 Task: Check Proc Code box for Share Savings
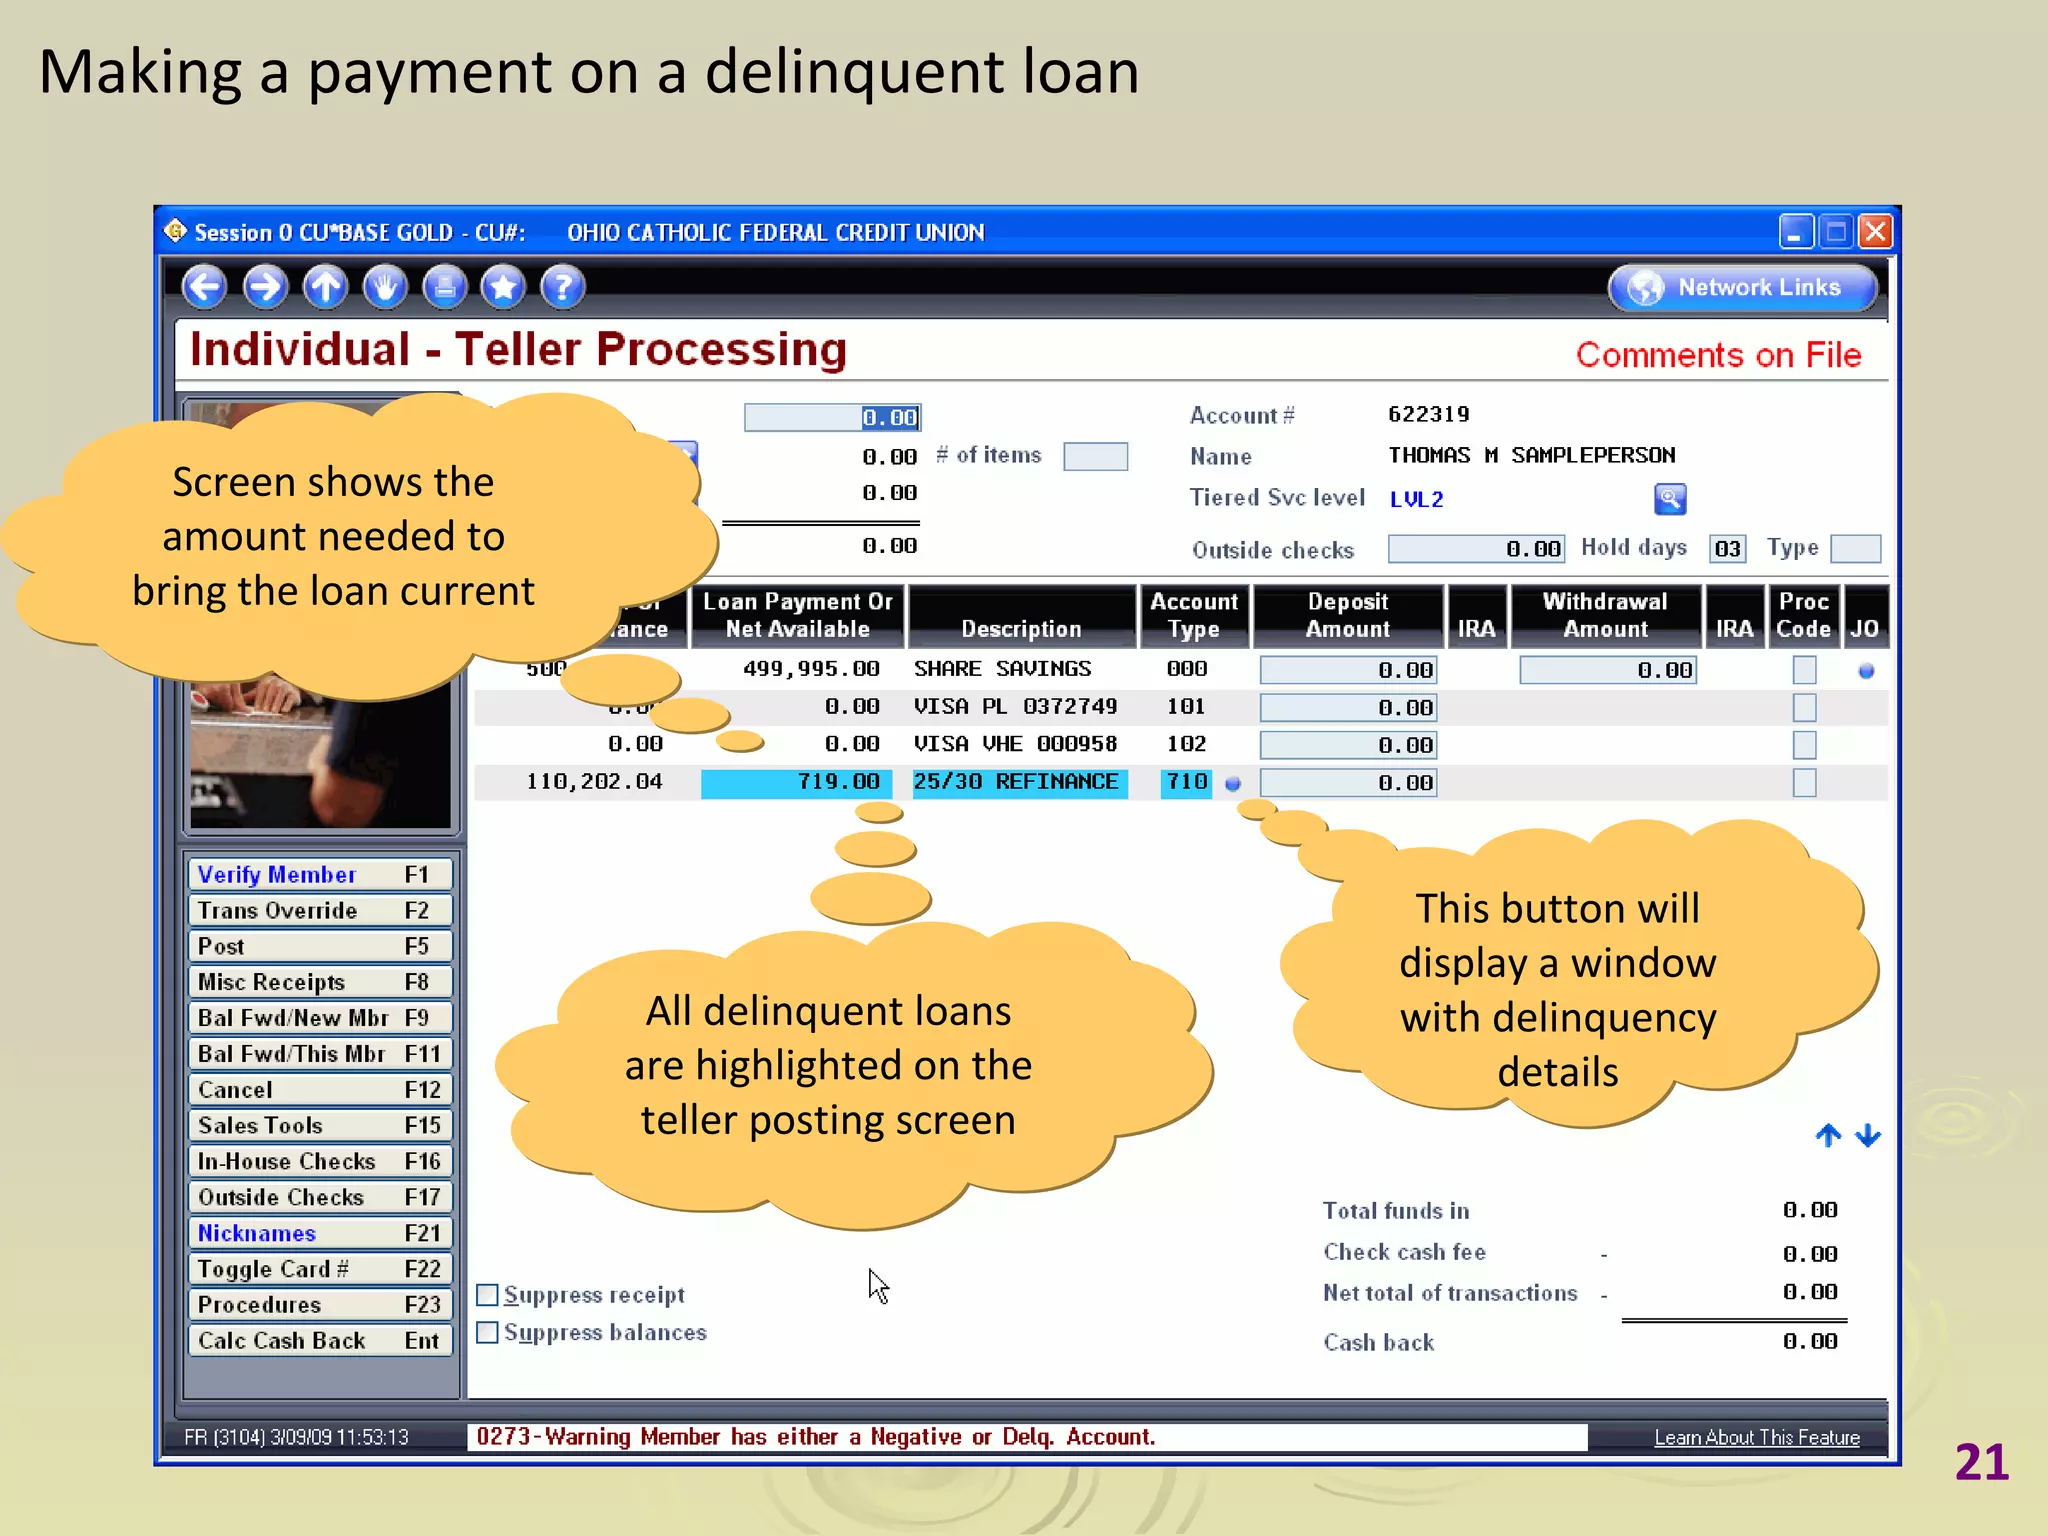(1804, 670)
